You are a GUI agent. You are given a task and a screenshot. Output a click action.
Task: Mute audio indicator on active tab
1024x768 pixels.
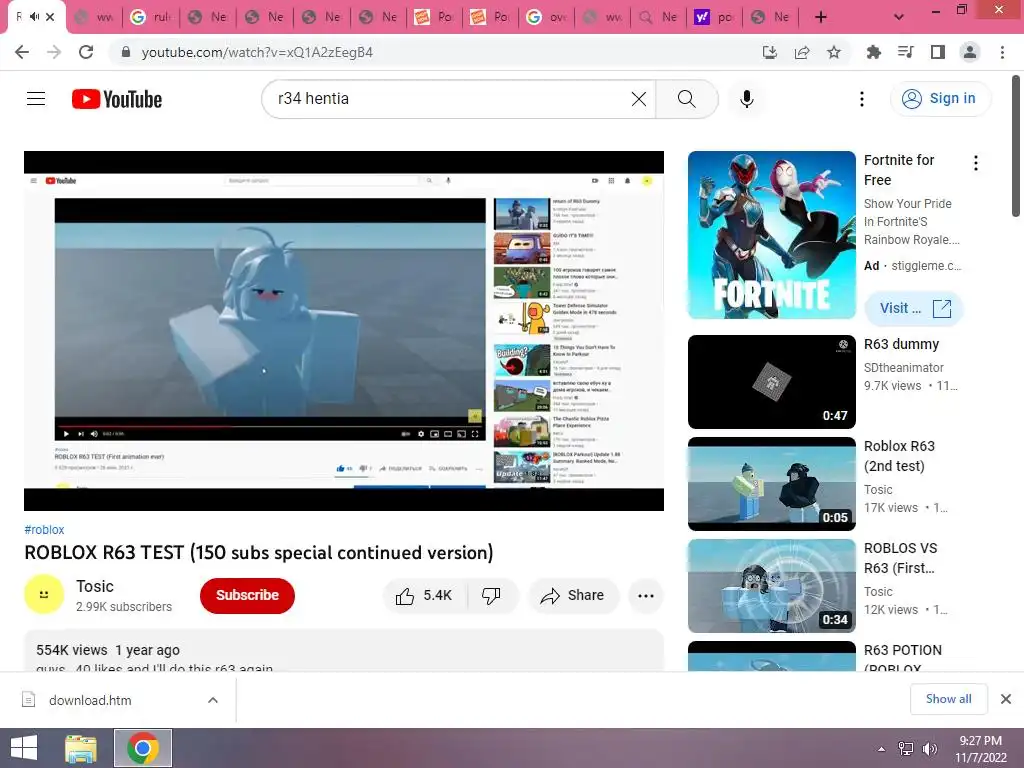click(x=34, y=16)
